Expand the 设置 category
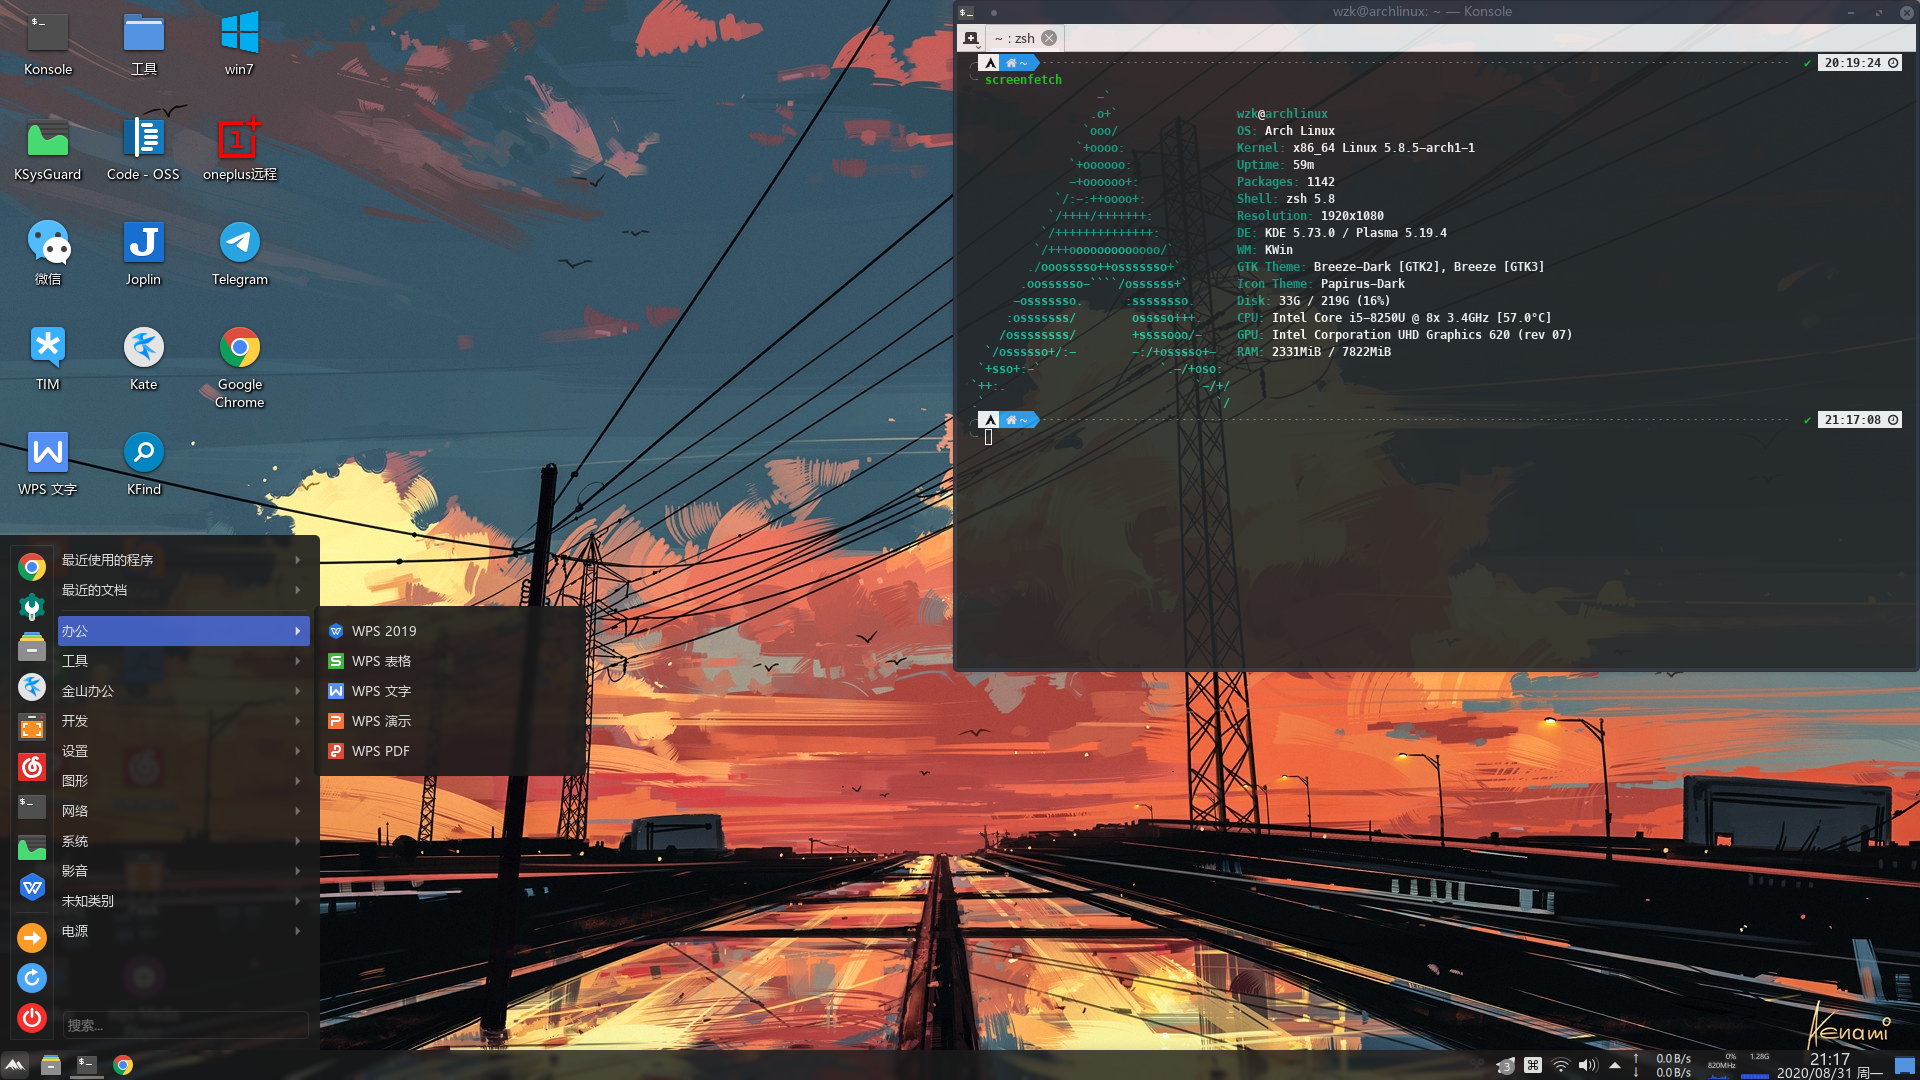 [x=183, y=751]
